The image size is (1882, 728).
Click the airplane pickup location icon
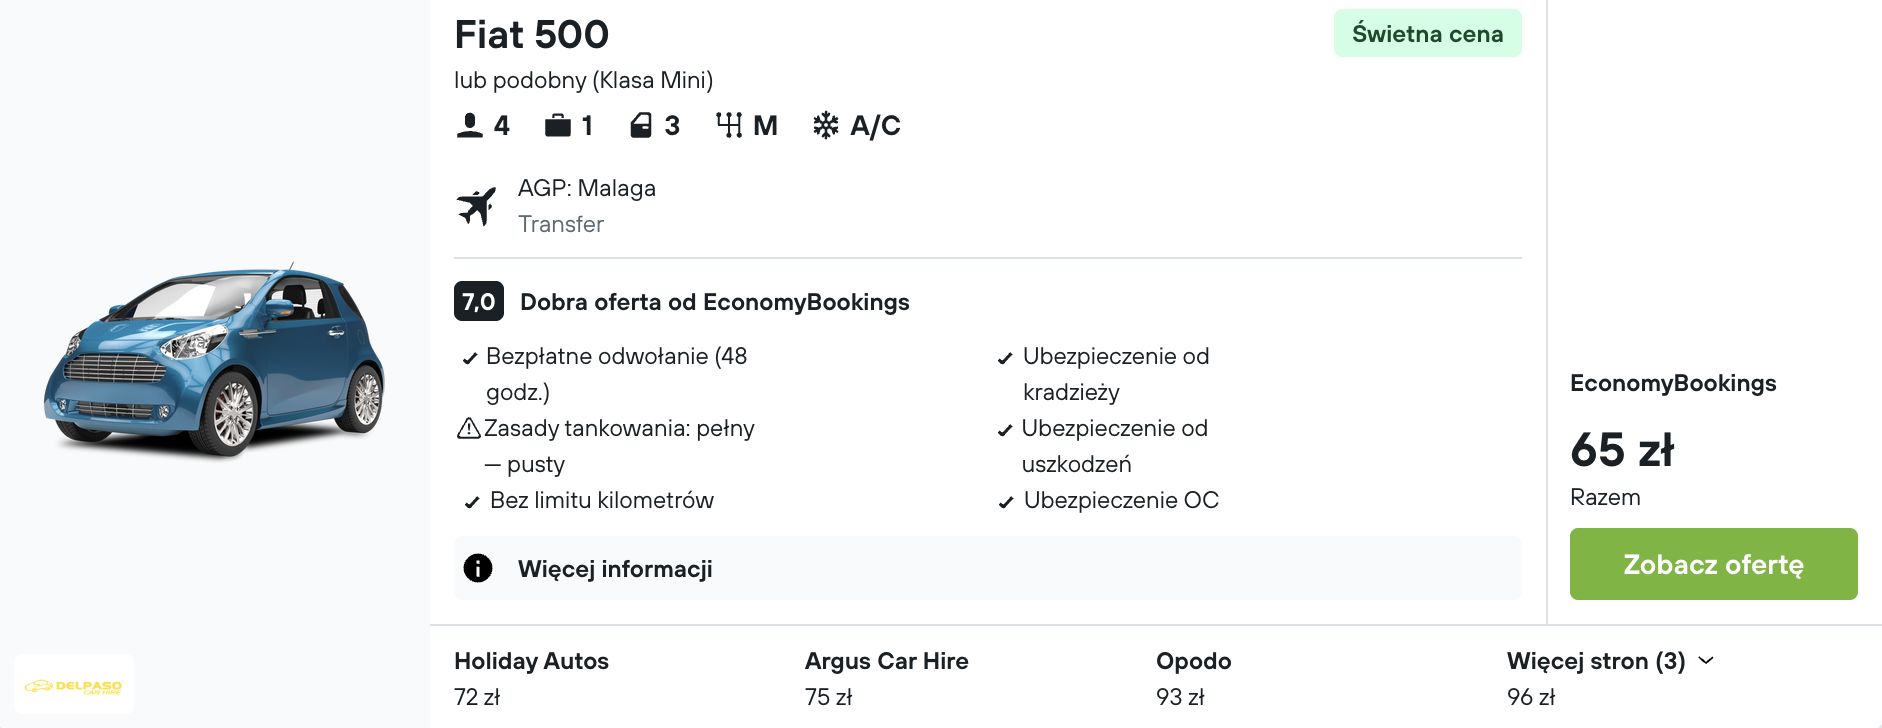click(477, 206)
